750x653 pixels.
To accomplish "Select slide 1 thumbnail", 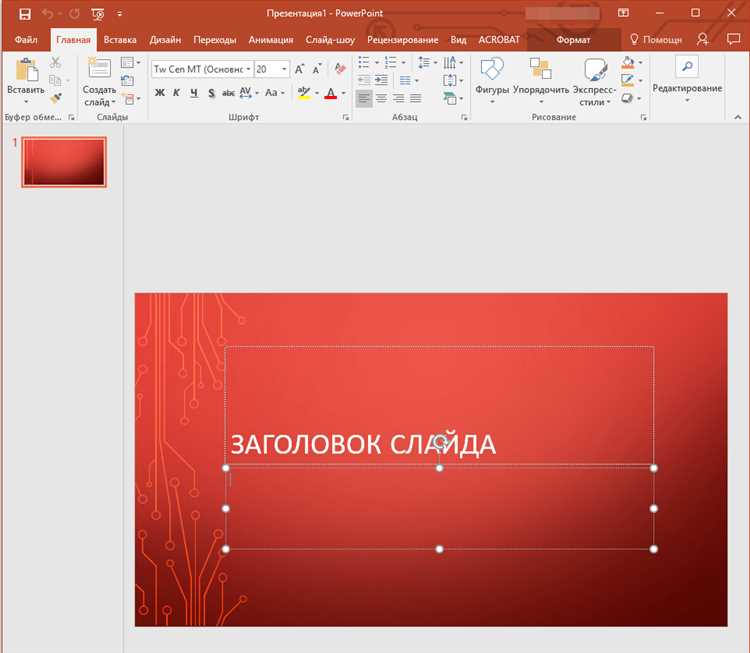I will 64,162.
